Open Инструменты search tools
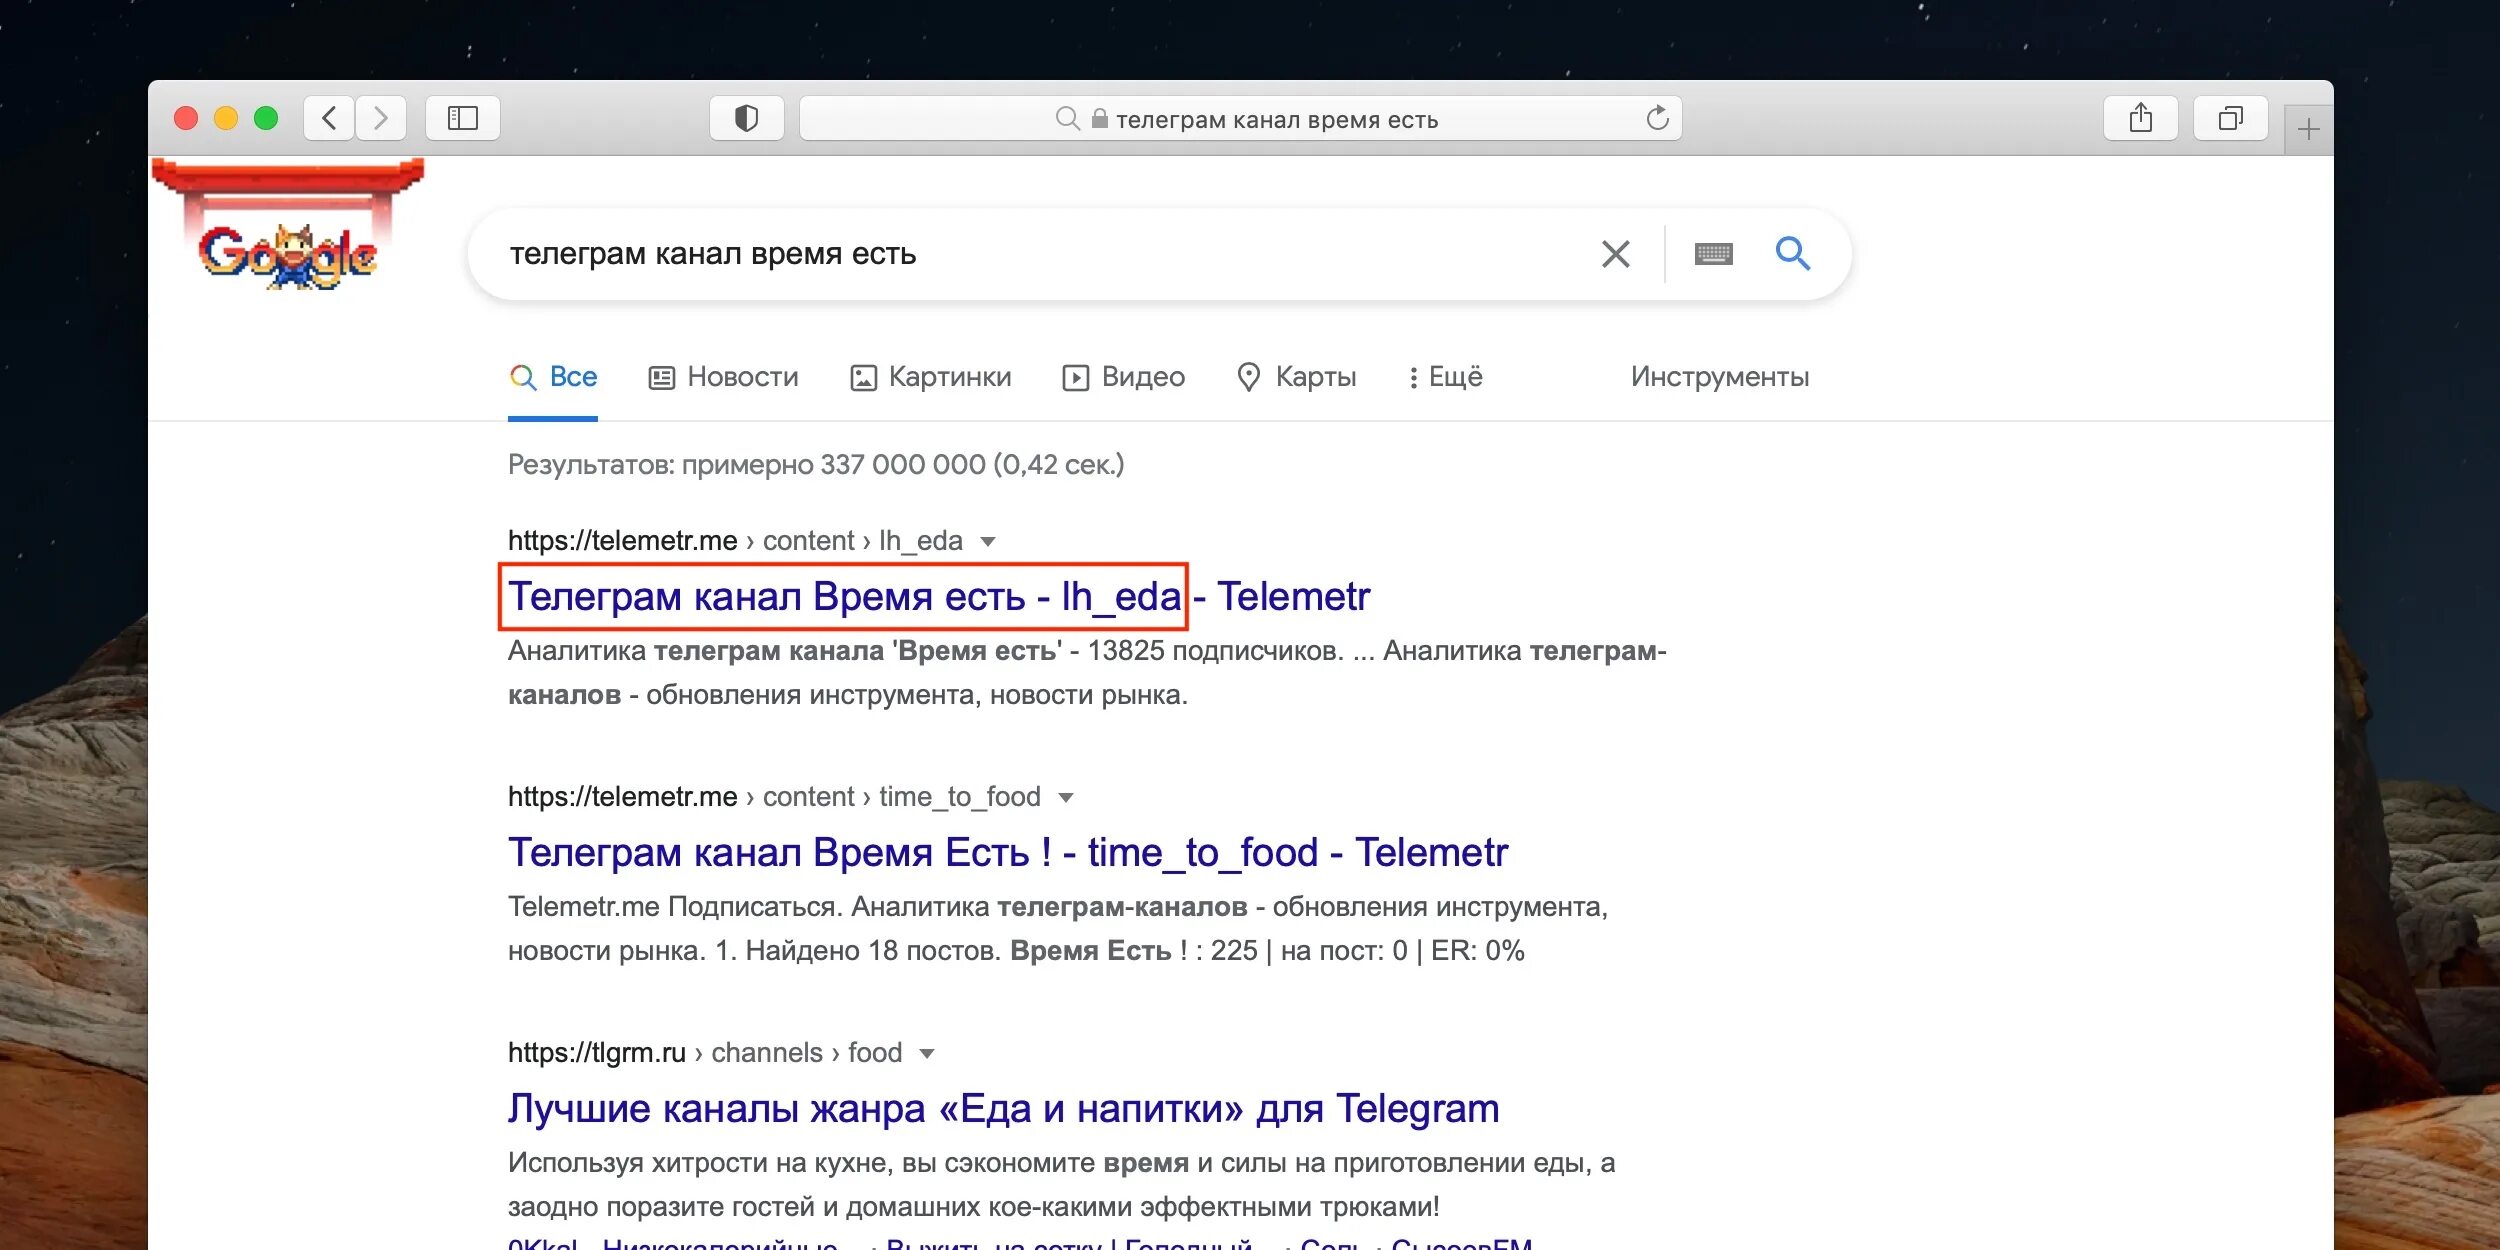 coord(1720,377)
